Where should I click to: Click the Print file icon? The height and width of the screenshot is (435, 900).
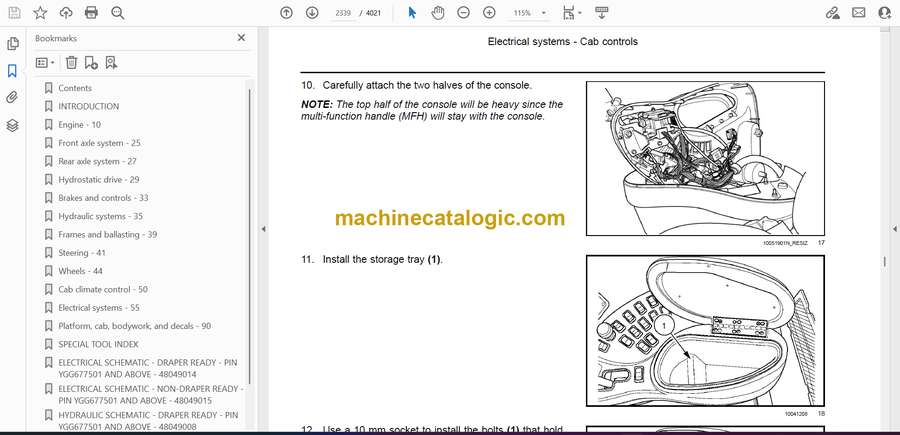91,13
